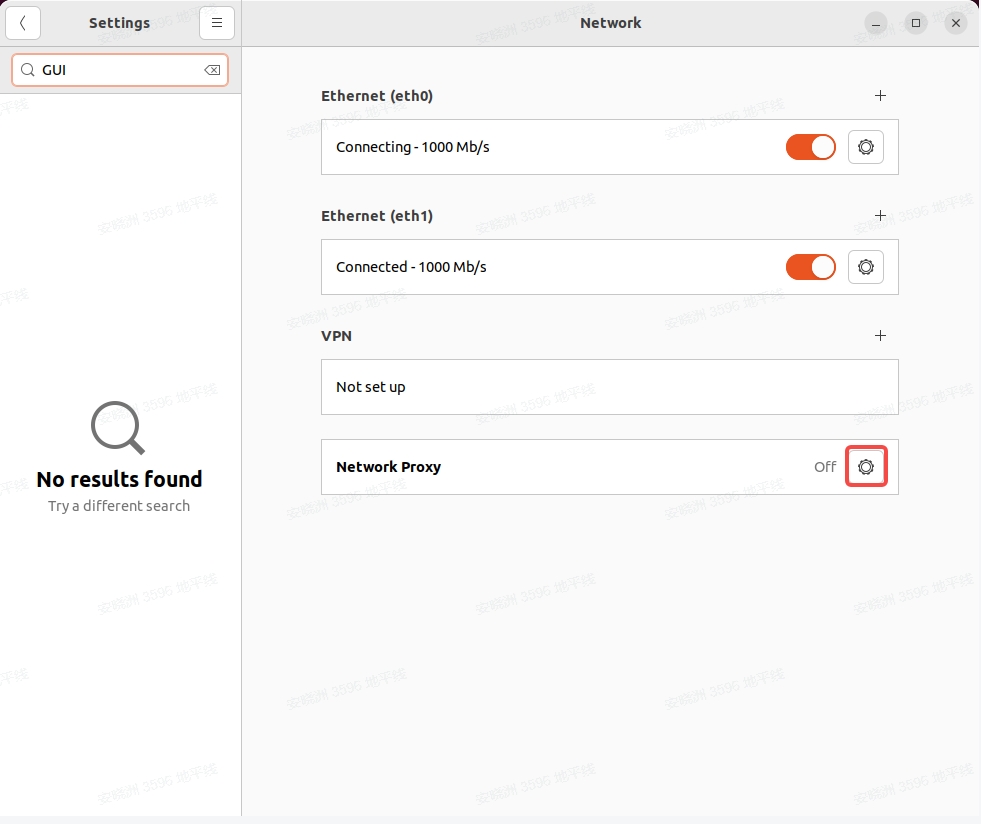The image size is (981, 824).
Task: Add a new eth1 connection profile
Action: [x=880, y=216]
